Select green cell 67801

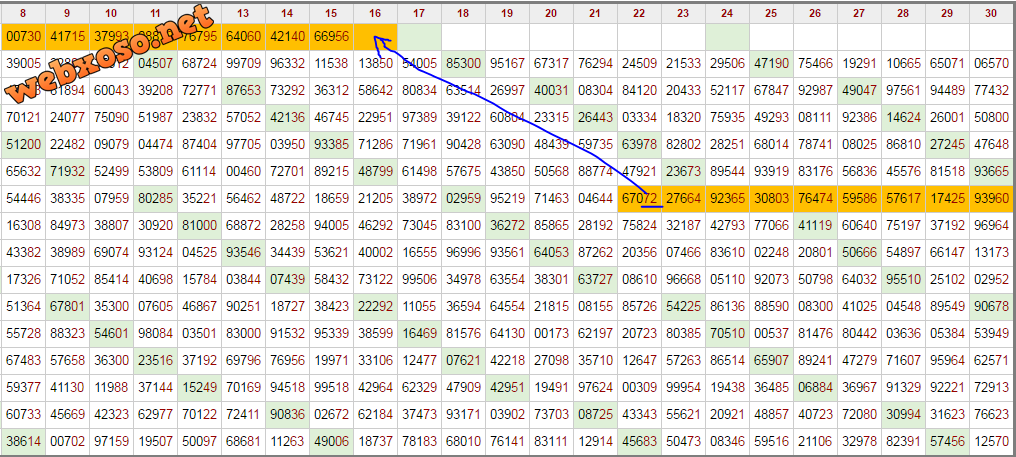pos(67,309)
